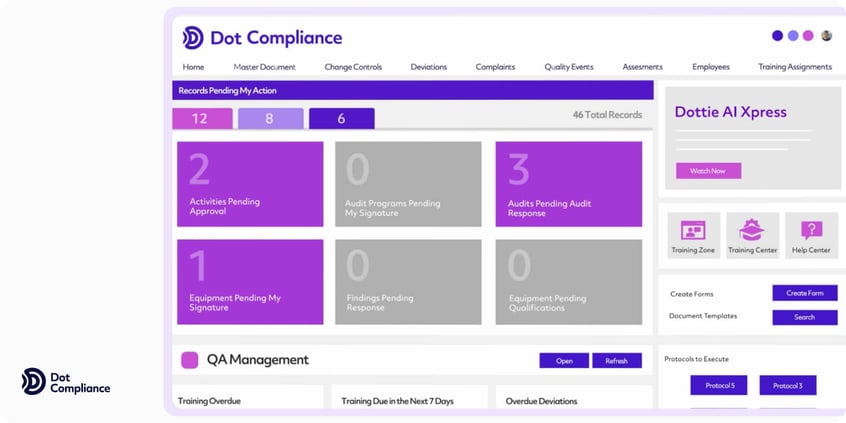846x423 pixels.
Task: Open Quality Events in navigation
Action: tap(569, 67)
